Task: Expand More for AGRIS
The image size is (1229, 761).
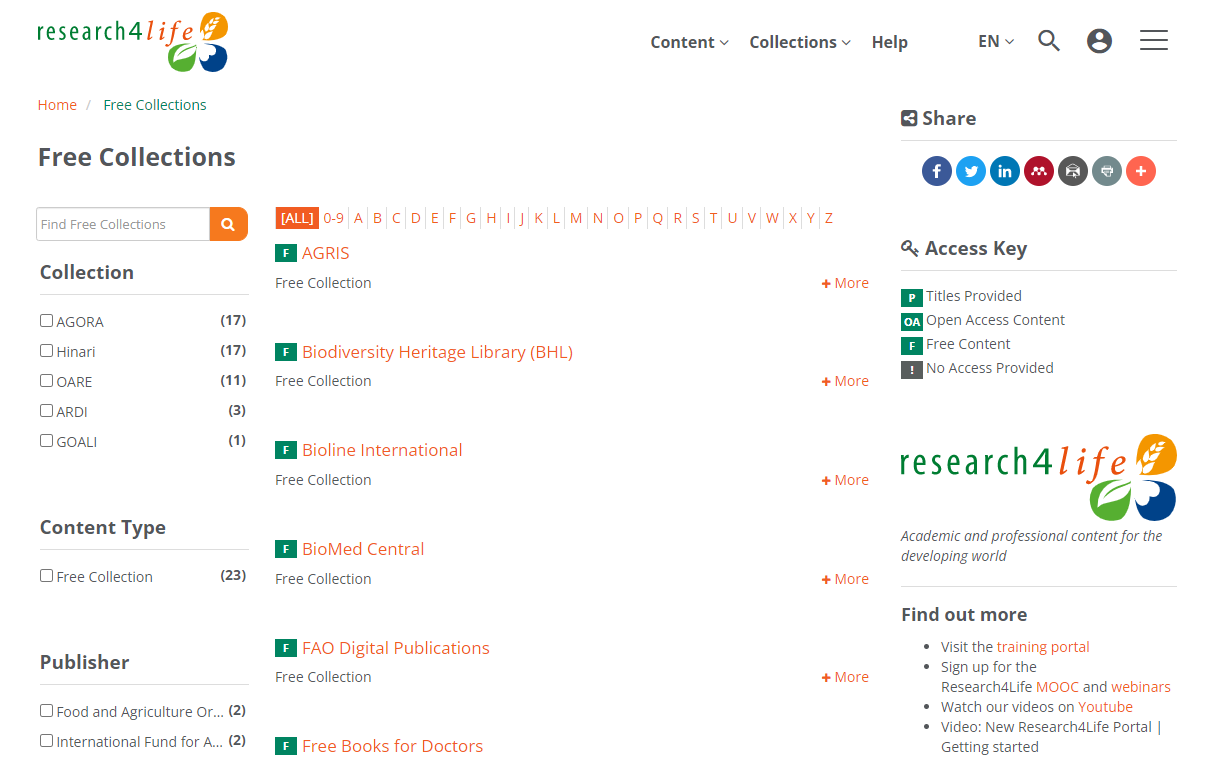Action: pyautogui.click(x=845, y=283)
